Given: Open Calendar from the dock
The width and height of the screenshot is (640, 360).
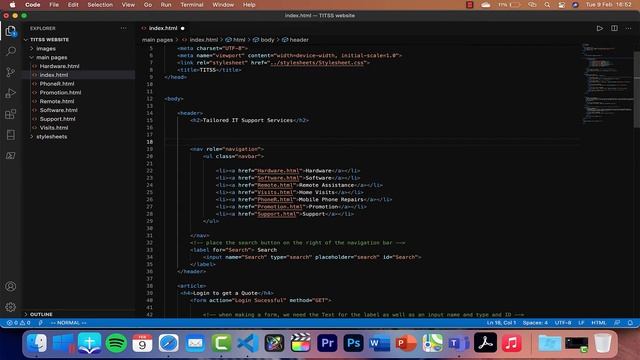Looking at the screenshot, I should coord(142,343).
